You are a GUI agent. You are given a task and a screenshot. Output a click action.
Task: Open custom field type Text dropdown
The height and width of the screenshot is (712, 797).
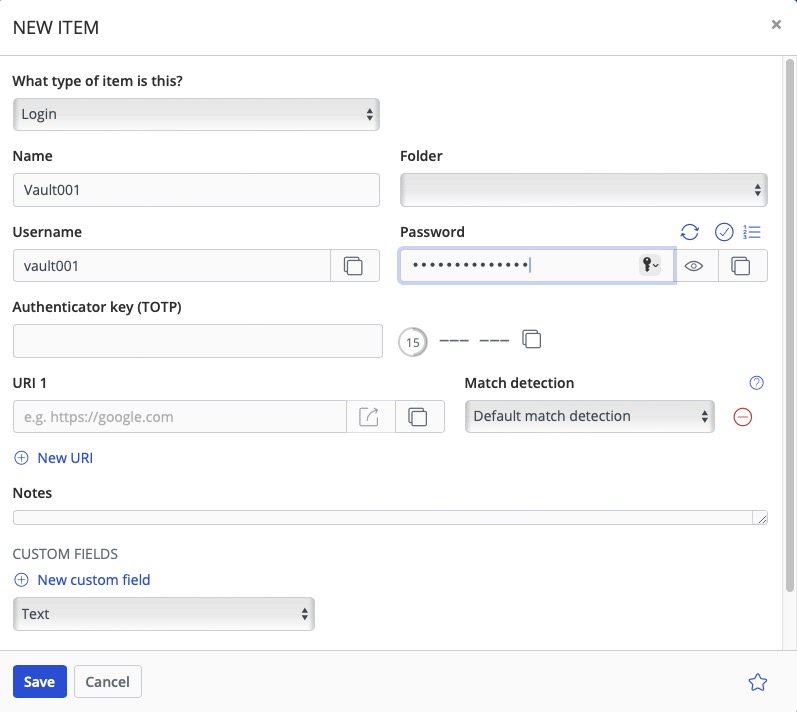point(164,614)
